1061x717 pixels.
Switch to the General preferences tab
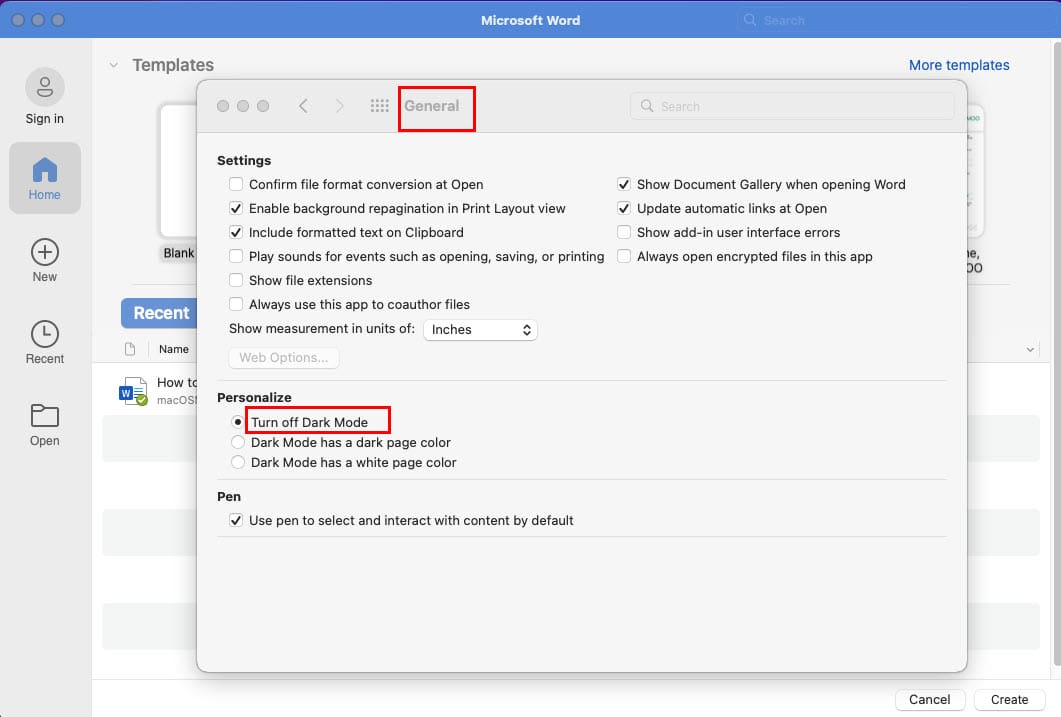tap(436, 105)
